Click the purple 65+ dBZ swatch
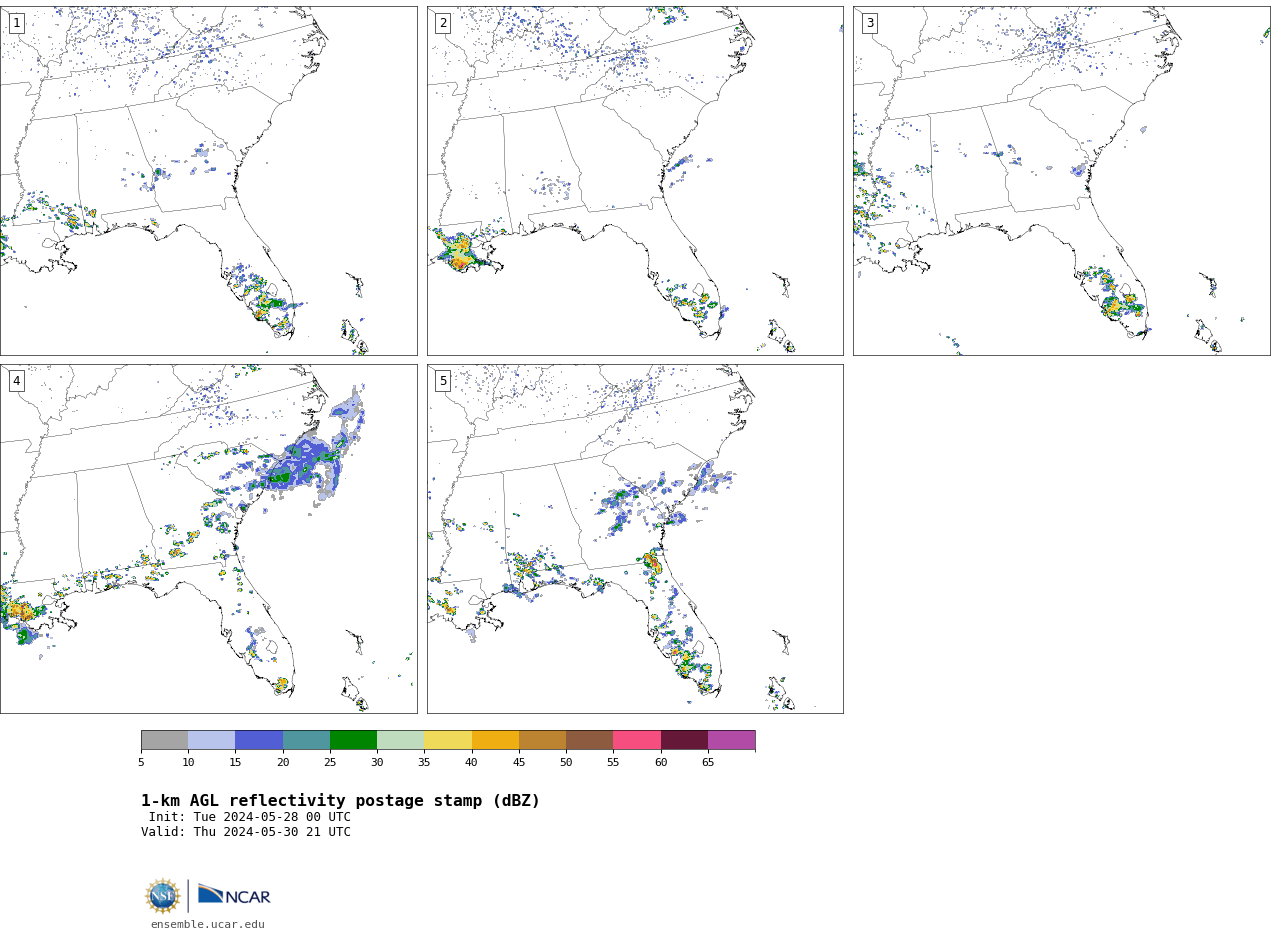Image resolution: width=1280 pixels, height=936 pixels. click(x=731, y=740)
